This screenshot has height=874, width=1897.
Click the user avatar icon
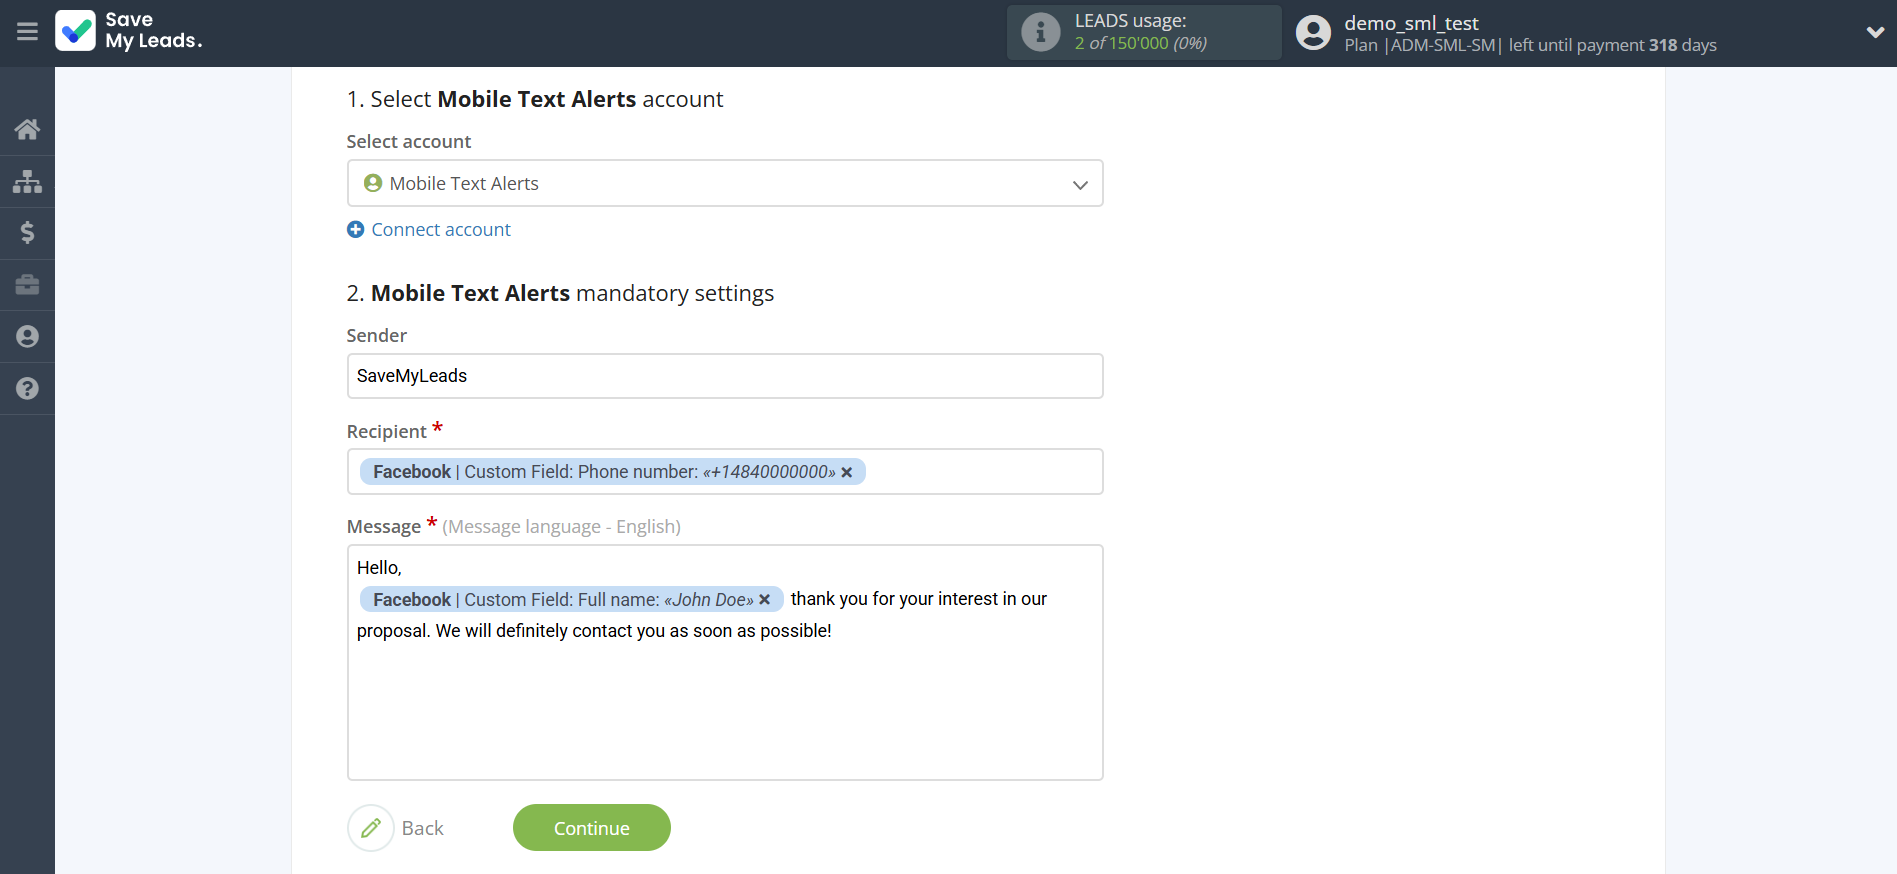pyautogui.click(x=1313, y=33)
